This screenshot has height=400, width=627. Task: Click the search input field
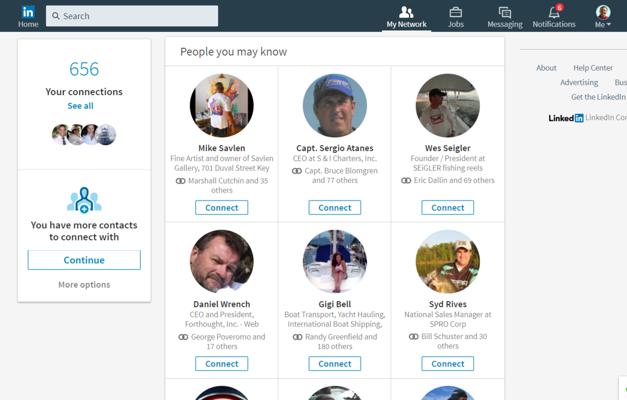tap(132, 16)
